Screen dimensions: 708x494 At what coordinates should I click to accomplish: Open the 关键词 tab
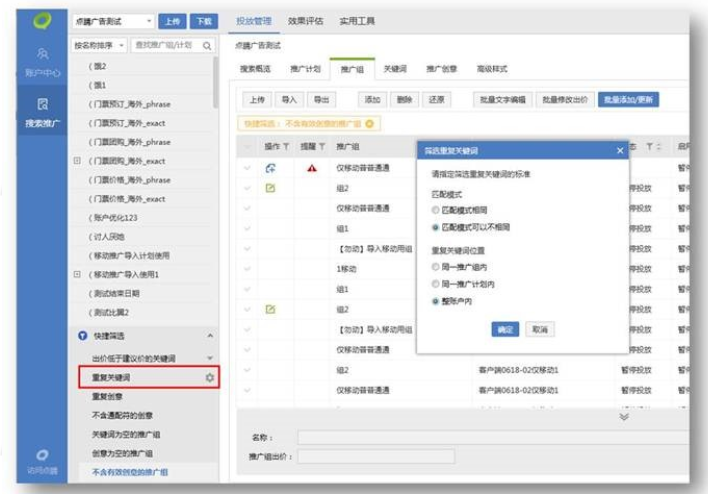click(x=395, y=69)
